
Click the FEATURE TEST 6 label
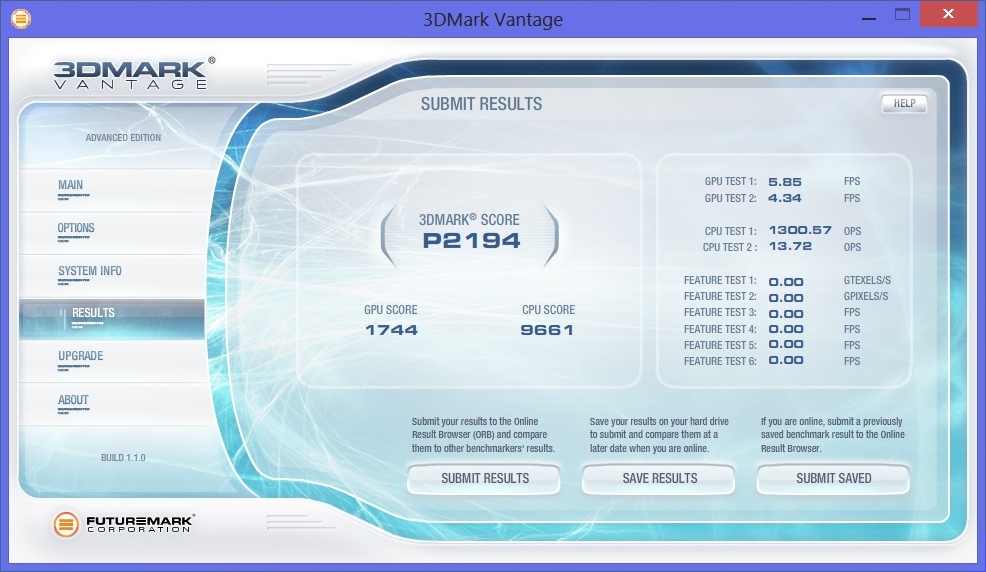coord(720,361)
